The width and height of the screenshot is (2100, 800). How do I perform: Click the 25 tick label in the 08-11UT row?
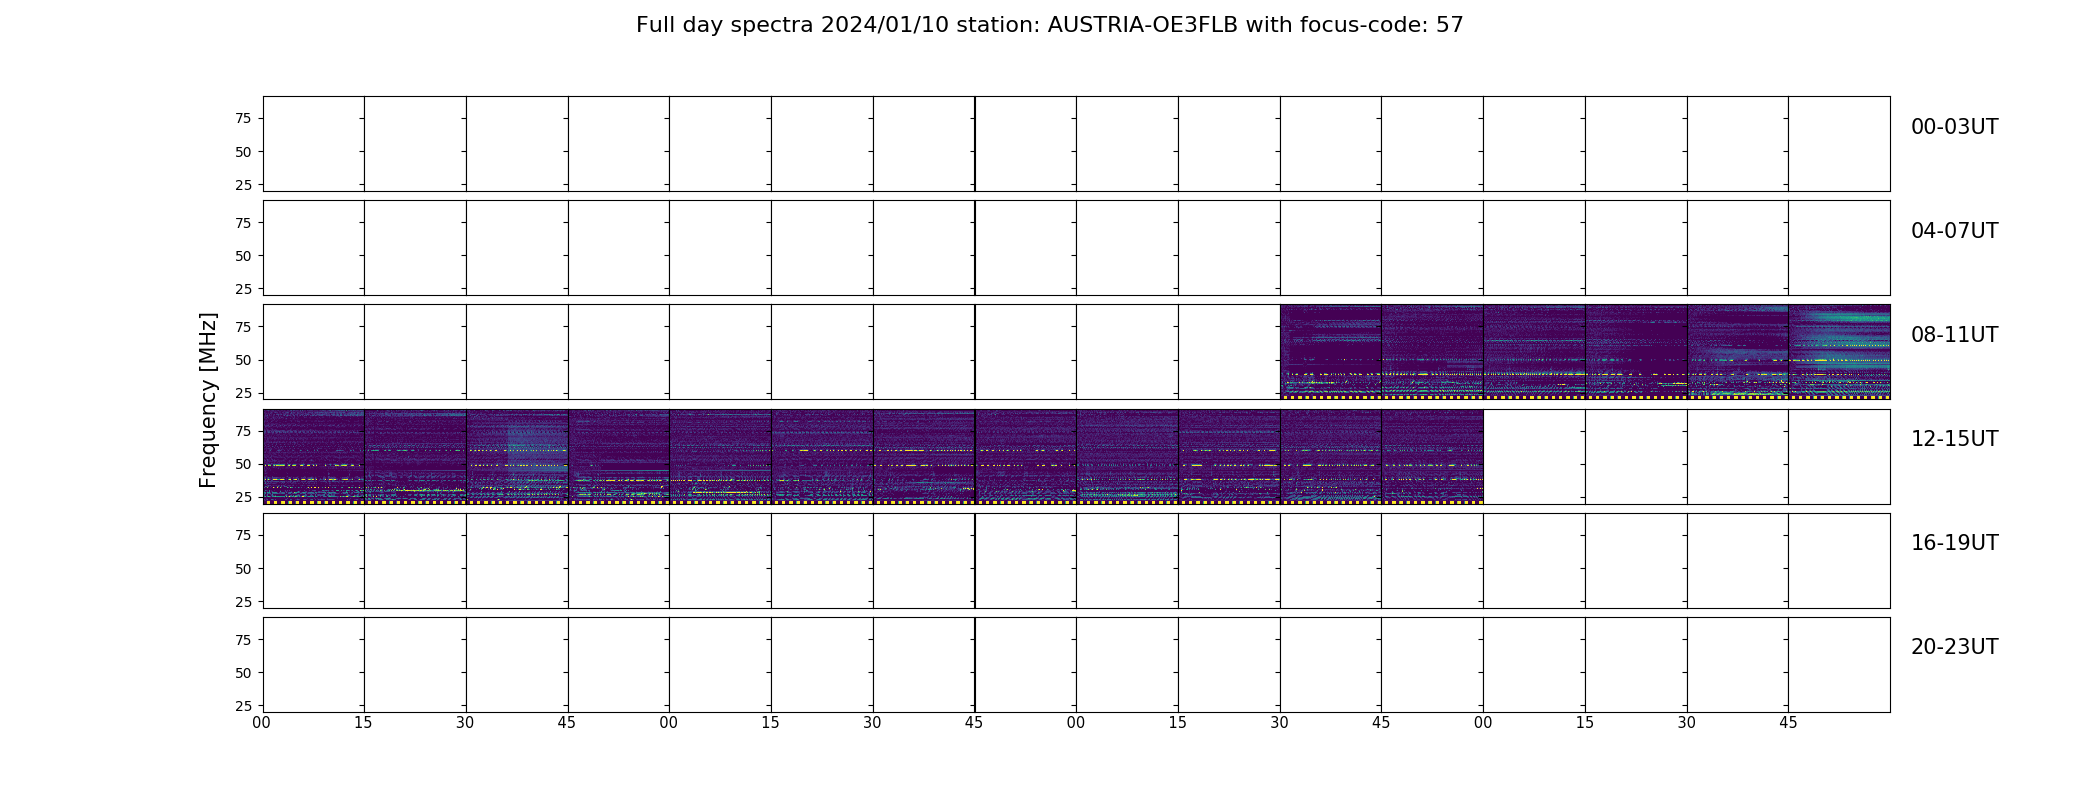[x=243, y=393]
